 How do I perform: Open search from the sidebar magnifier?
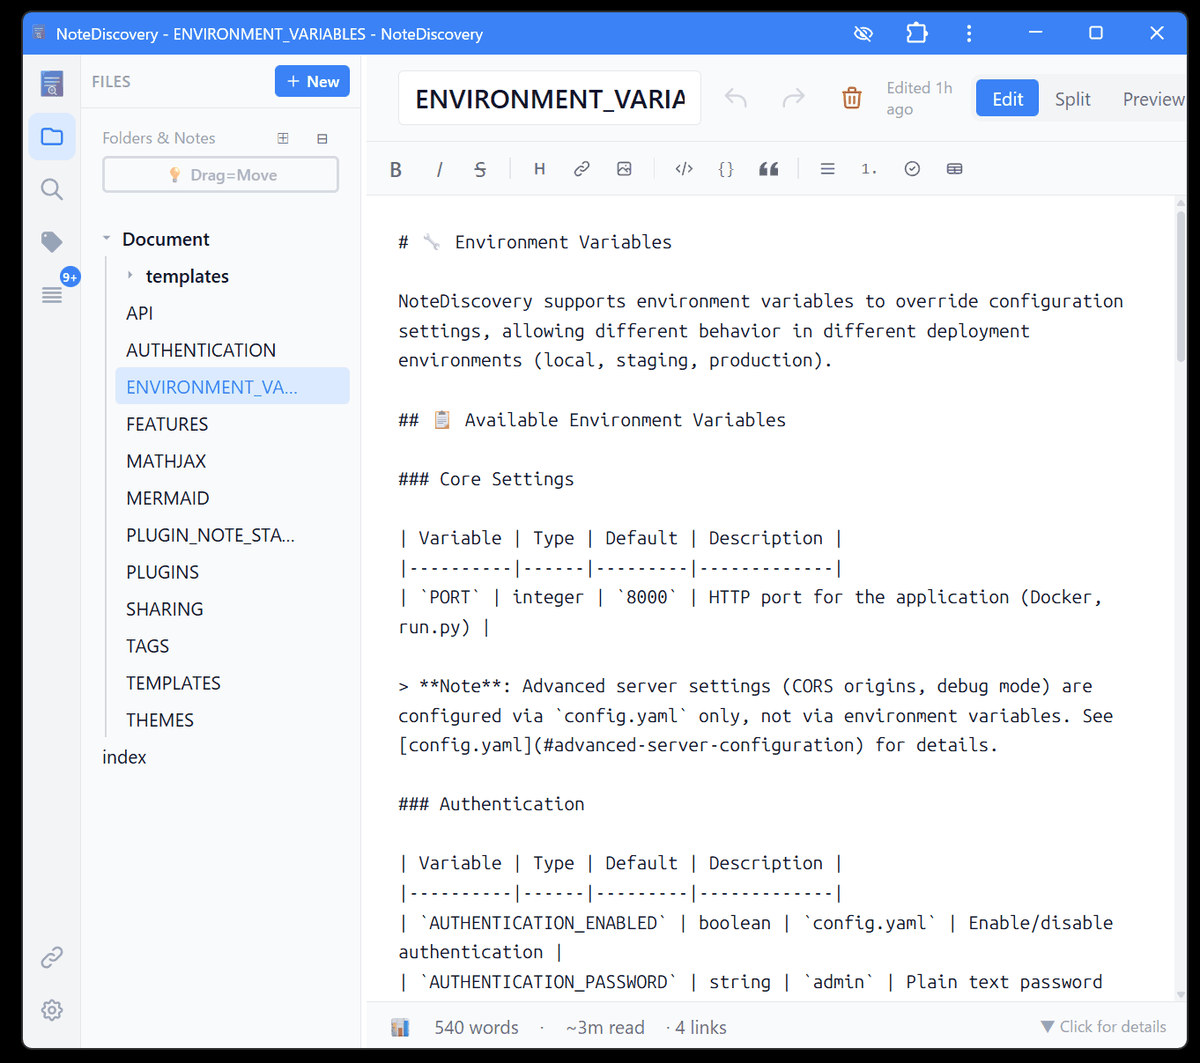point(52,189)
